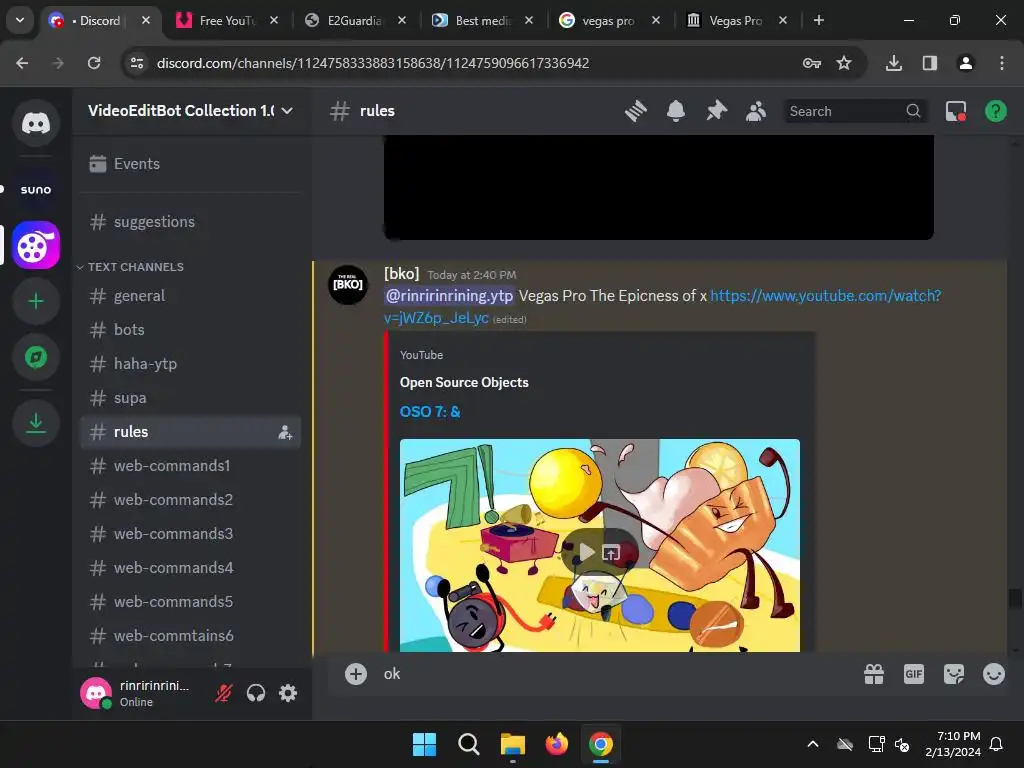Click [bko] user avatar
Image resolution: width=1024 pixels, height=768 pixels.
click(347, 285)
